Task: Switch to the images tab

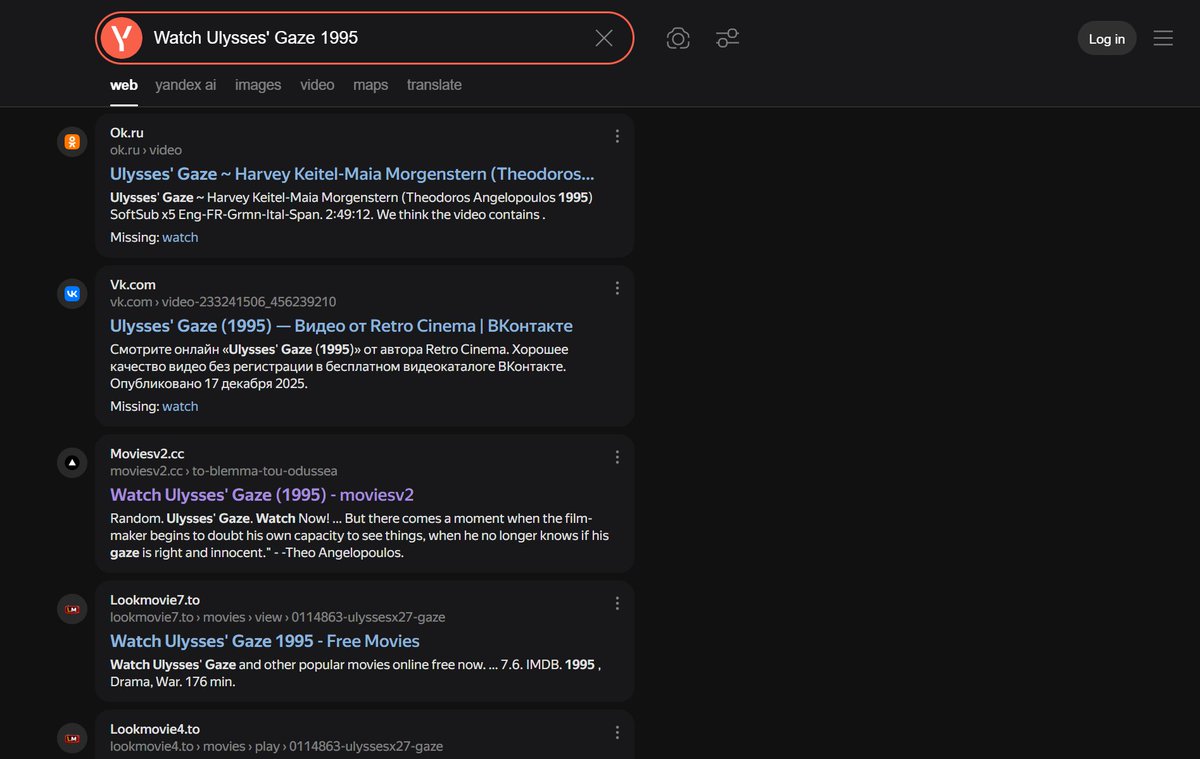Action: click(x=258, y=85)
